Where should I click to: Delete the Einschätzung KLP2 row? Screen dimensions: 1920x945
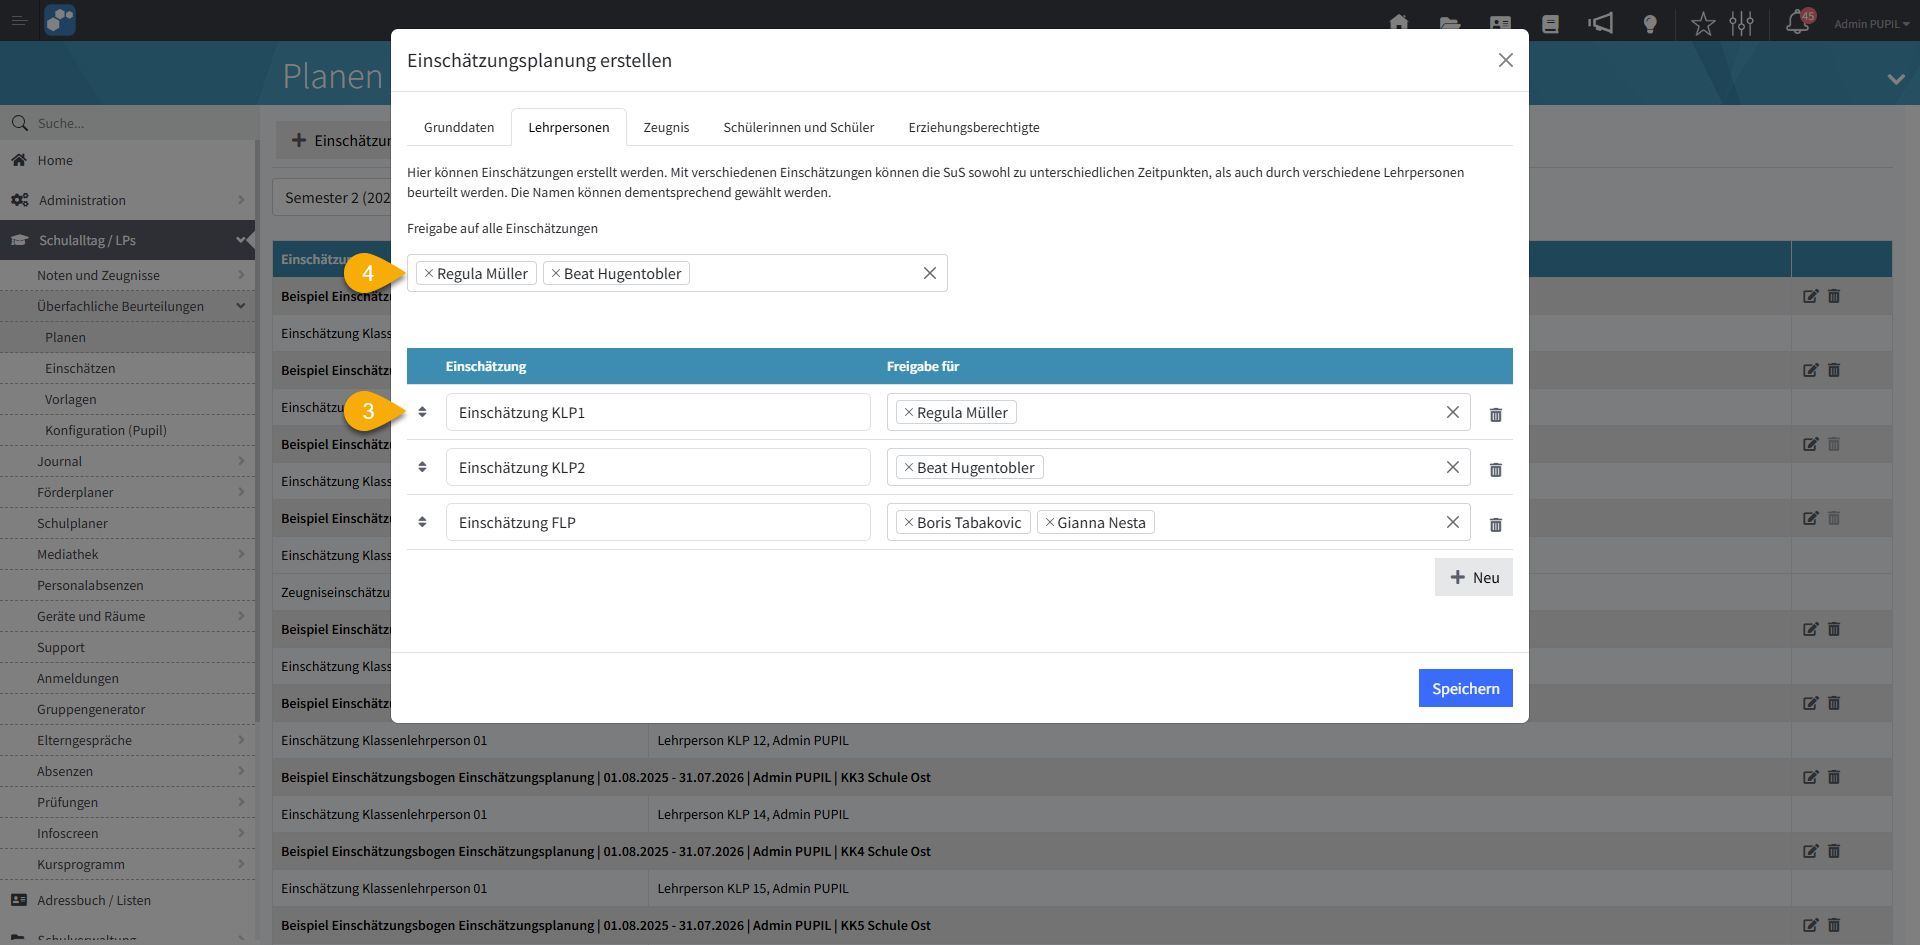pyautogui.click(x=1496, y=469)
